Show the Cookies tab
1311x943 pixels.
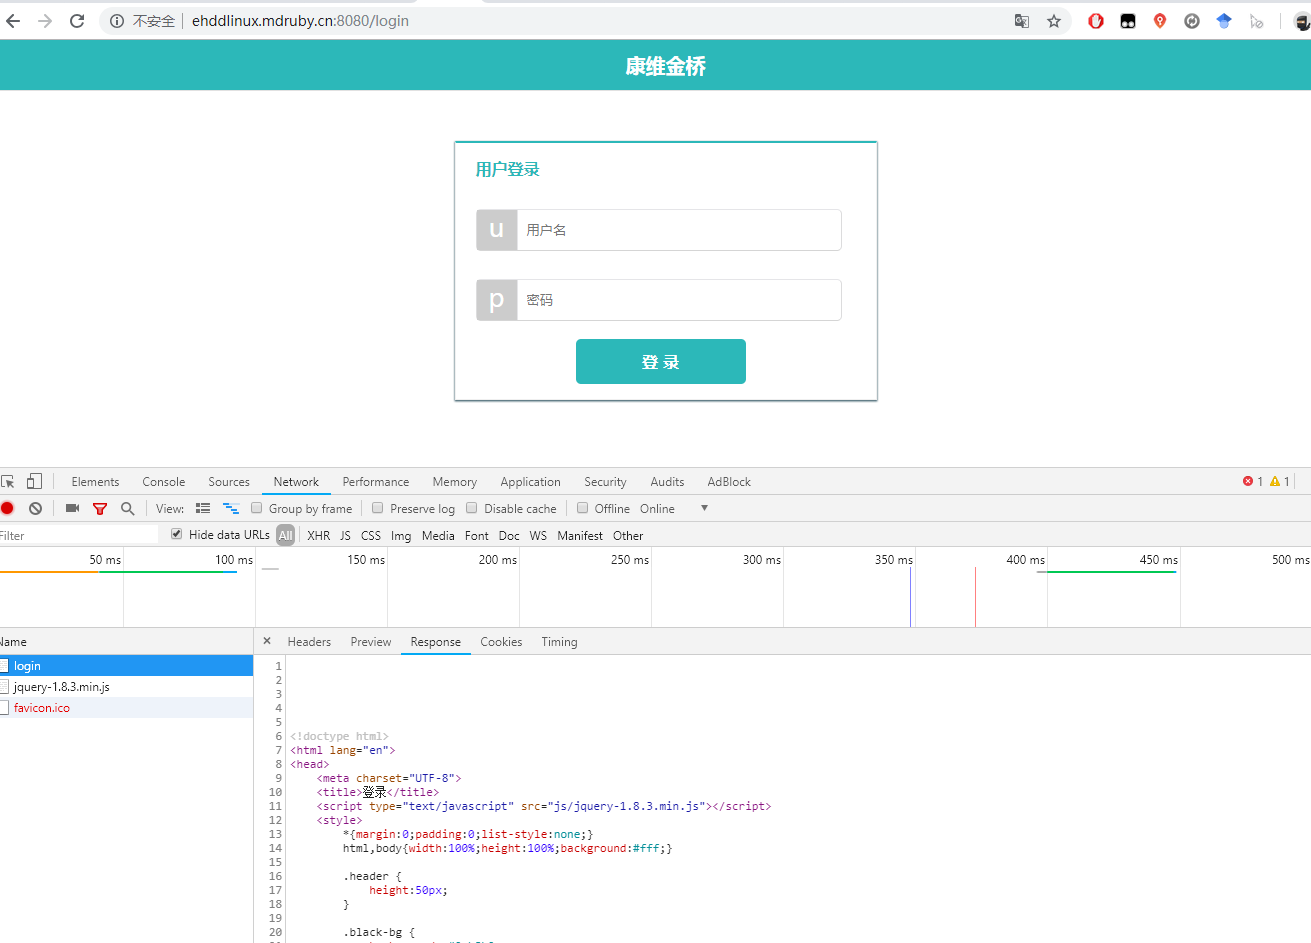[x=501, y=642]
